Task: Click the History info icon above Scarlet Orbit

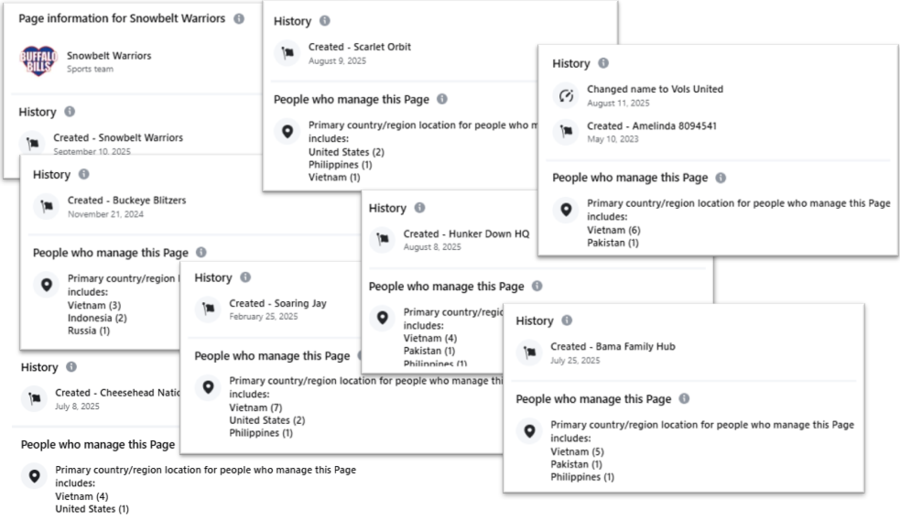Action: click(x=324, y=21)
